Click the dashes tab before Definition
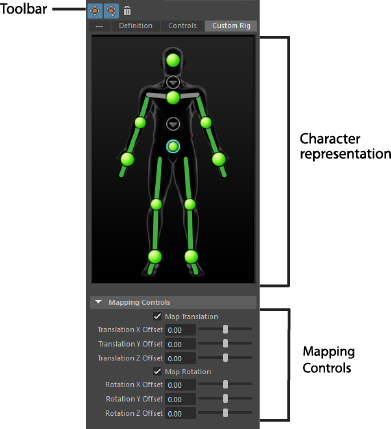 click(x=99, y=26)
